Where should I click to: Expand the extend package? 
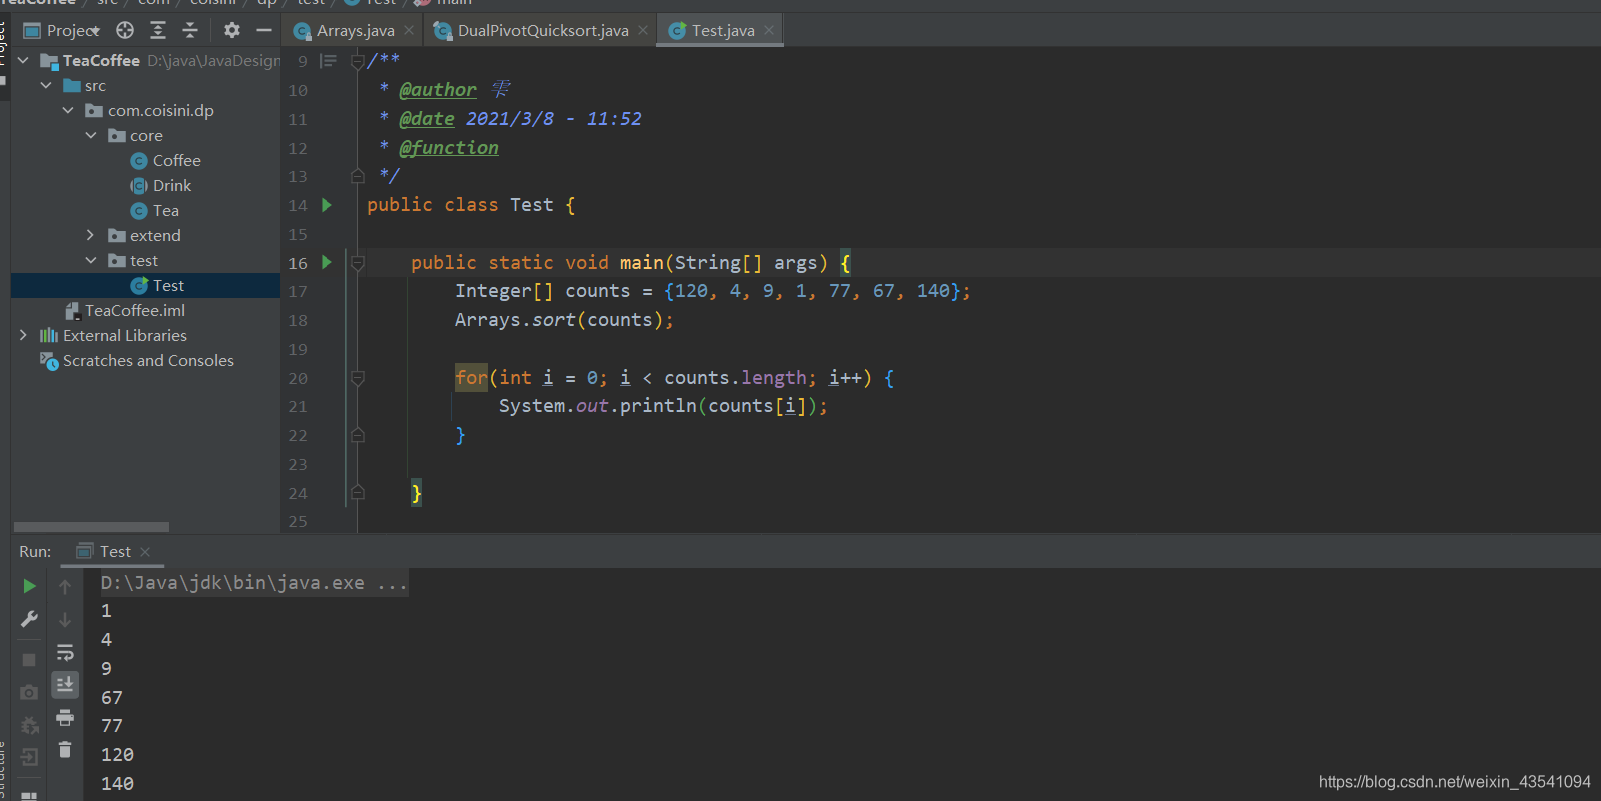(91, 236)
